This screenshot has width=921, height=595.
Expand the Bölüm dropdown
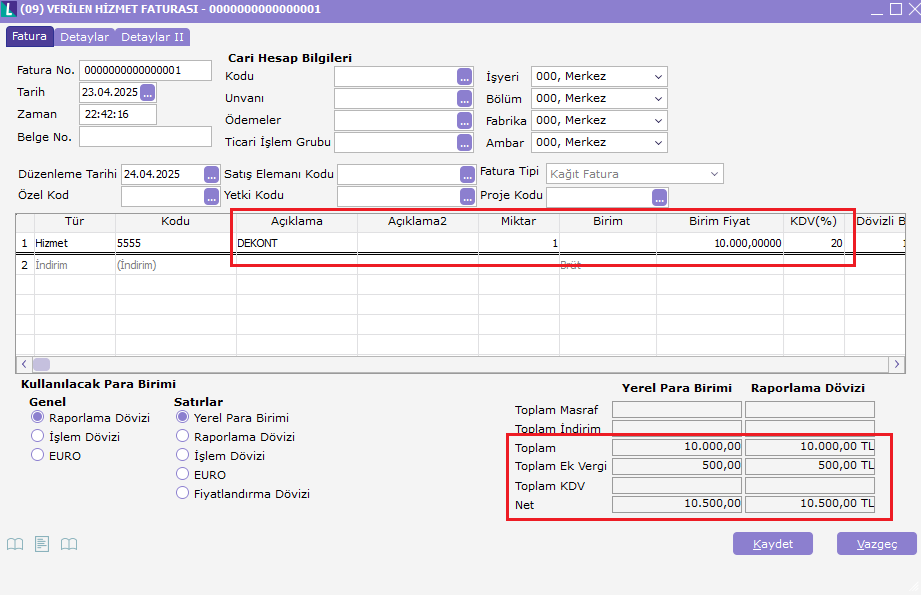658,99
